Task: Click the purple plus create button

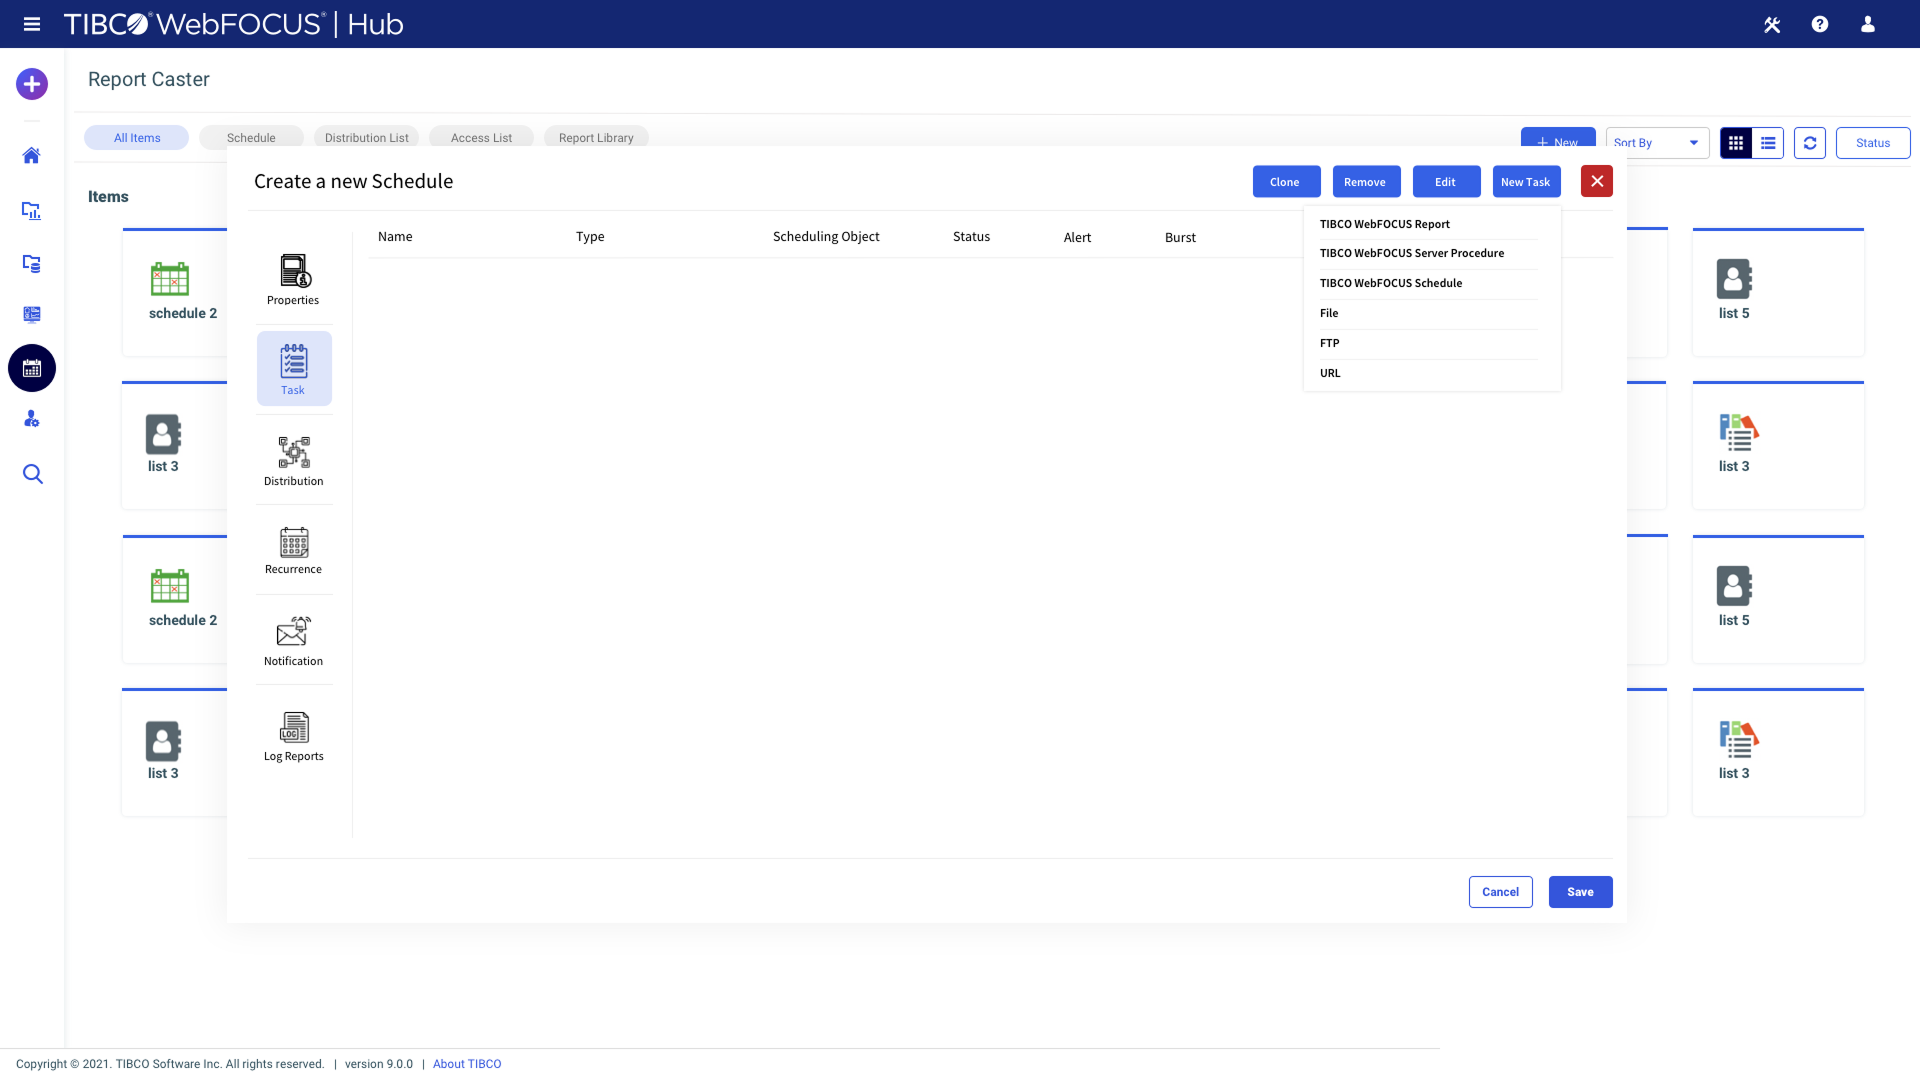Action: (32, 84)
